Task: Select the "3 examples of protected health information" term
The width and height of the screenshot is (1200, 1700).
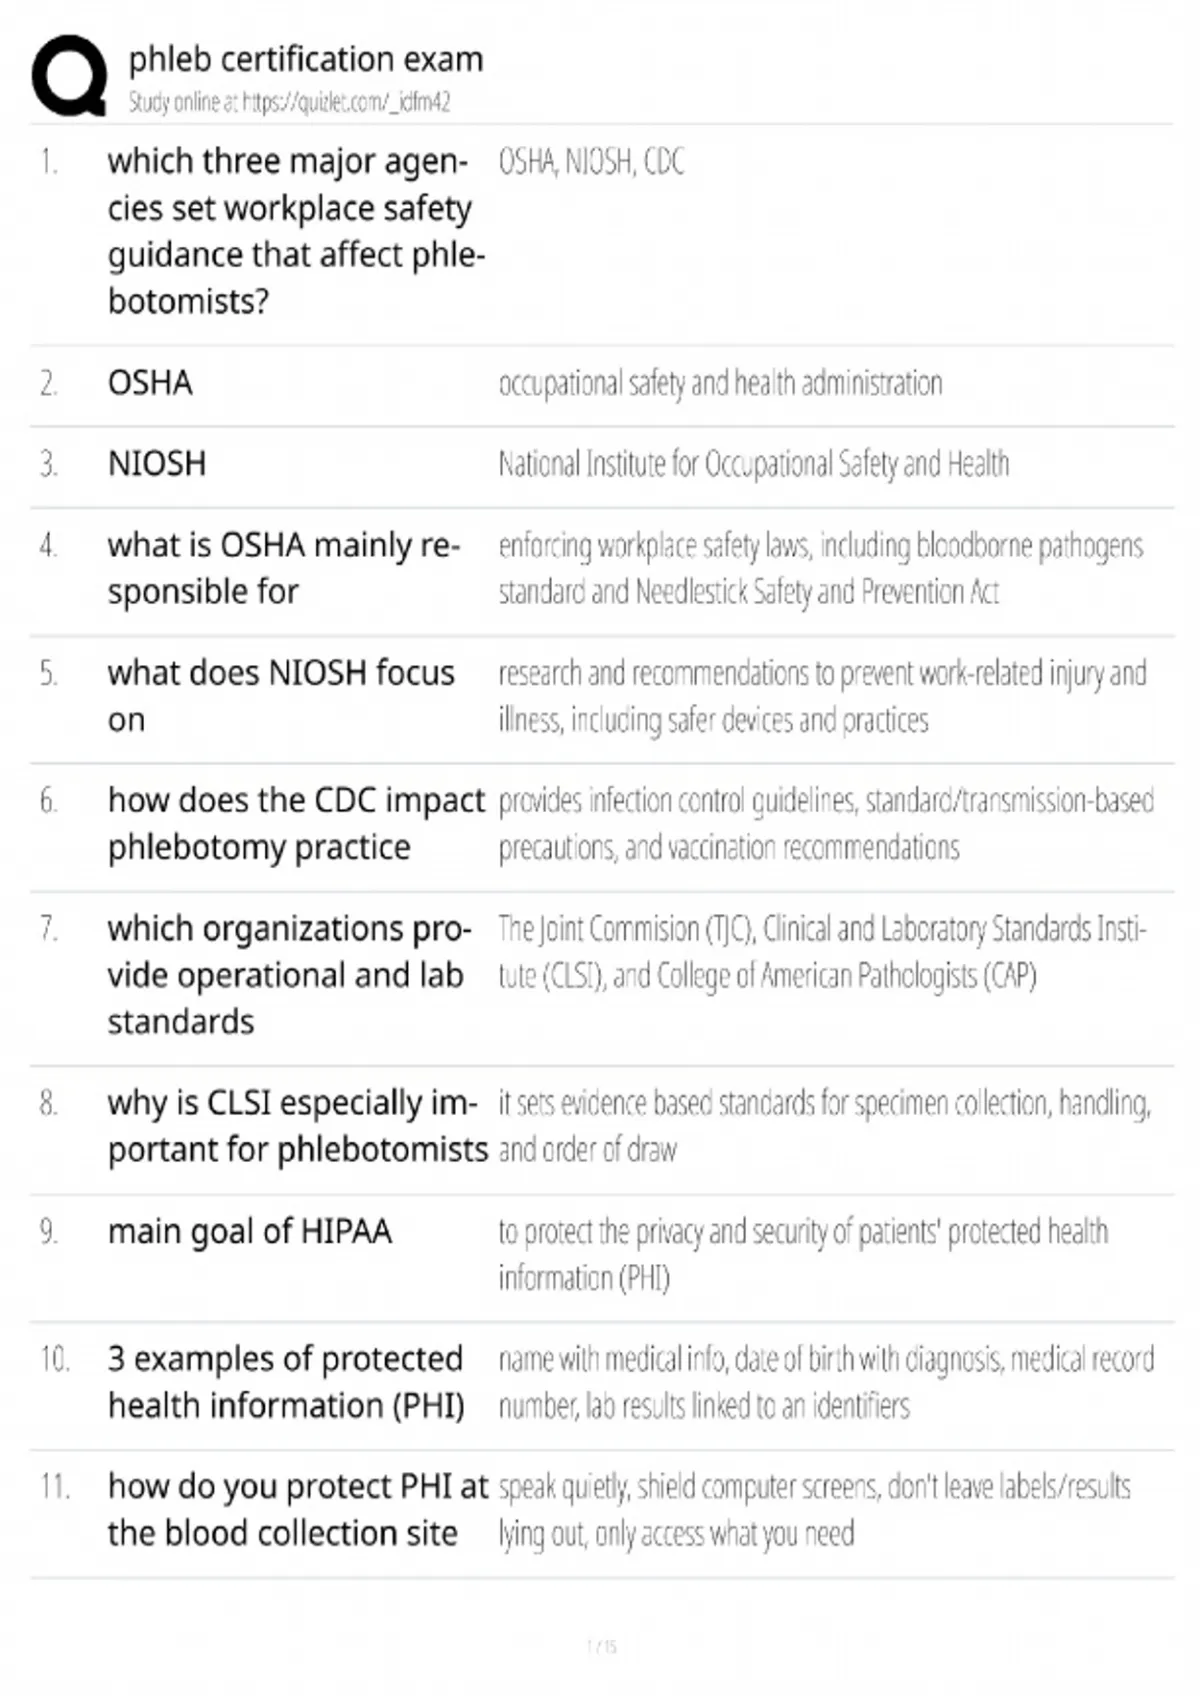Action: coord(286,1382)
